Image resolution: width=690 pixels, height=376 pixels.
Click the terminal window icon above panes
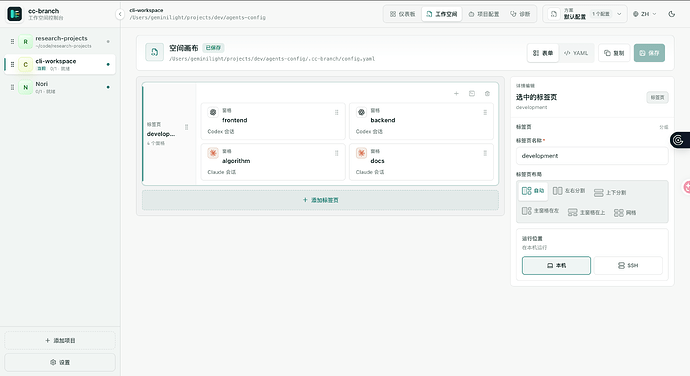(472, 93)
